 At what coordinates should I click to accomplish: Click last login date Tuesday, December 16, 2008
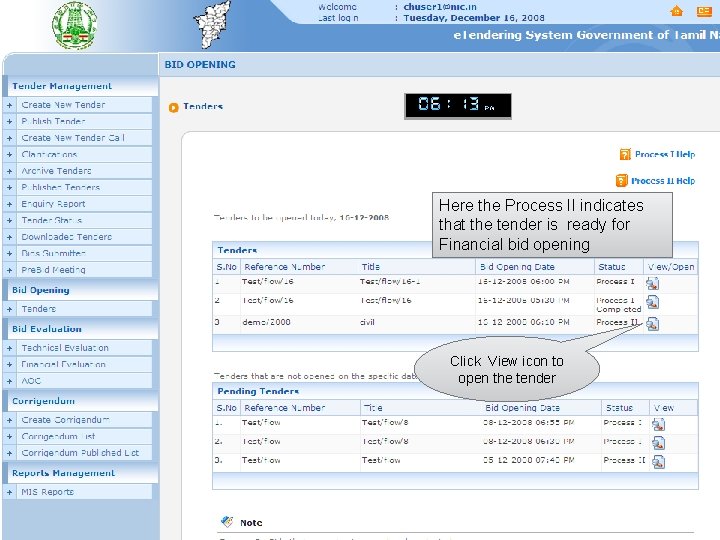[x=474, y=18]
